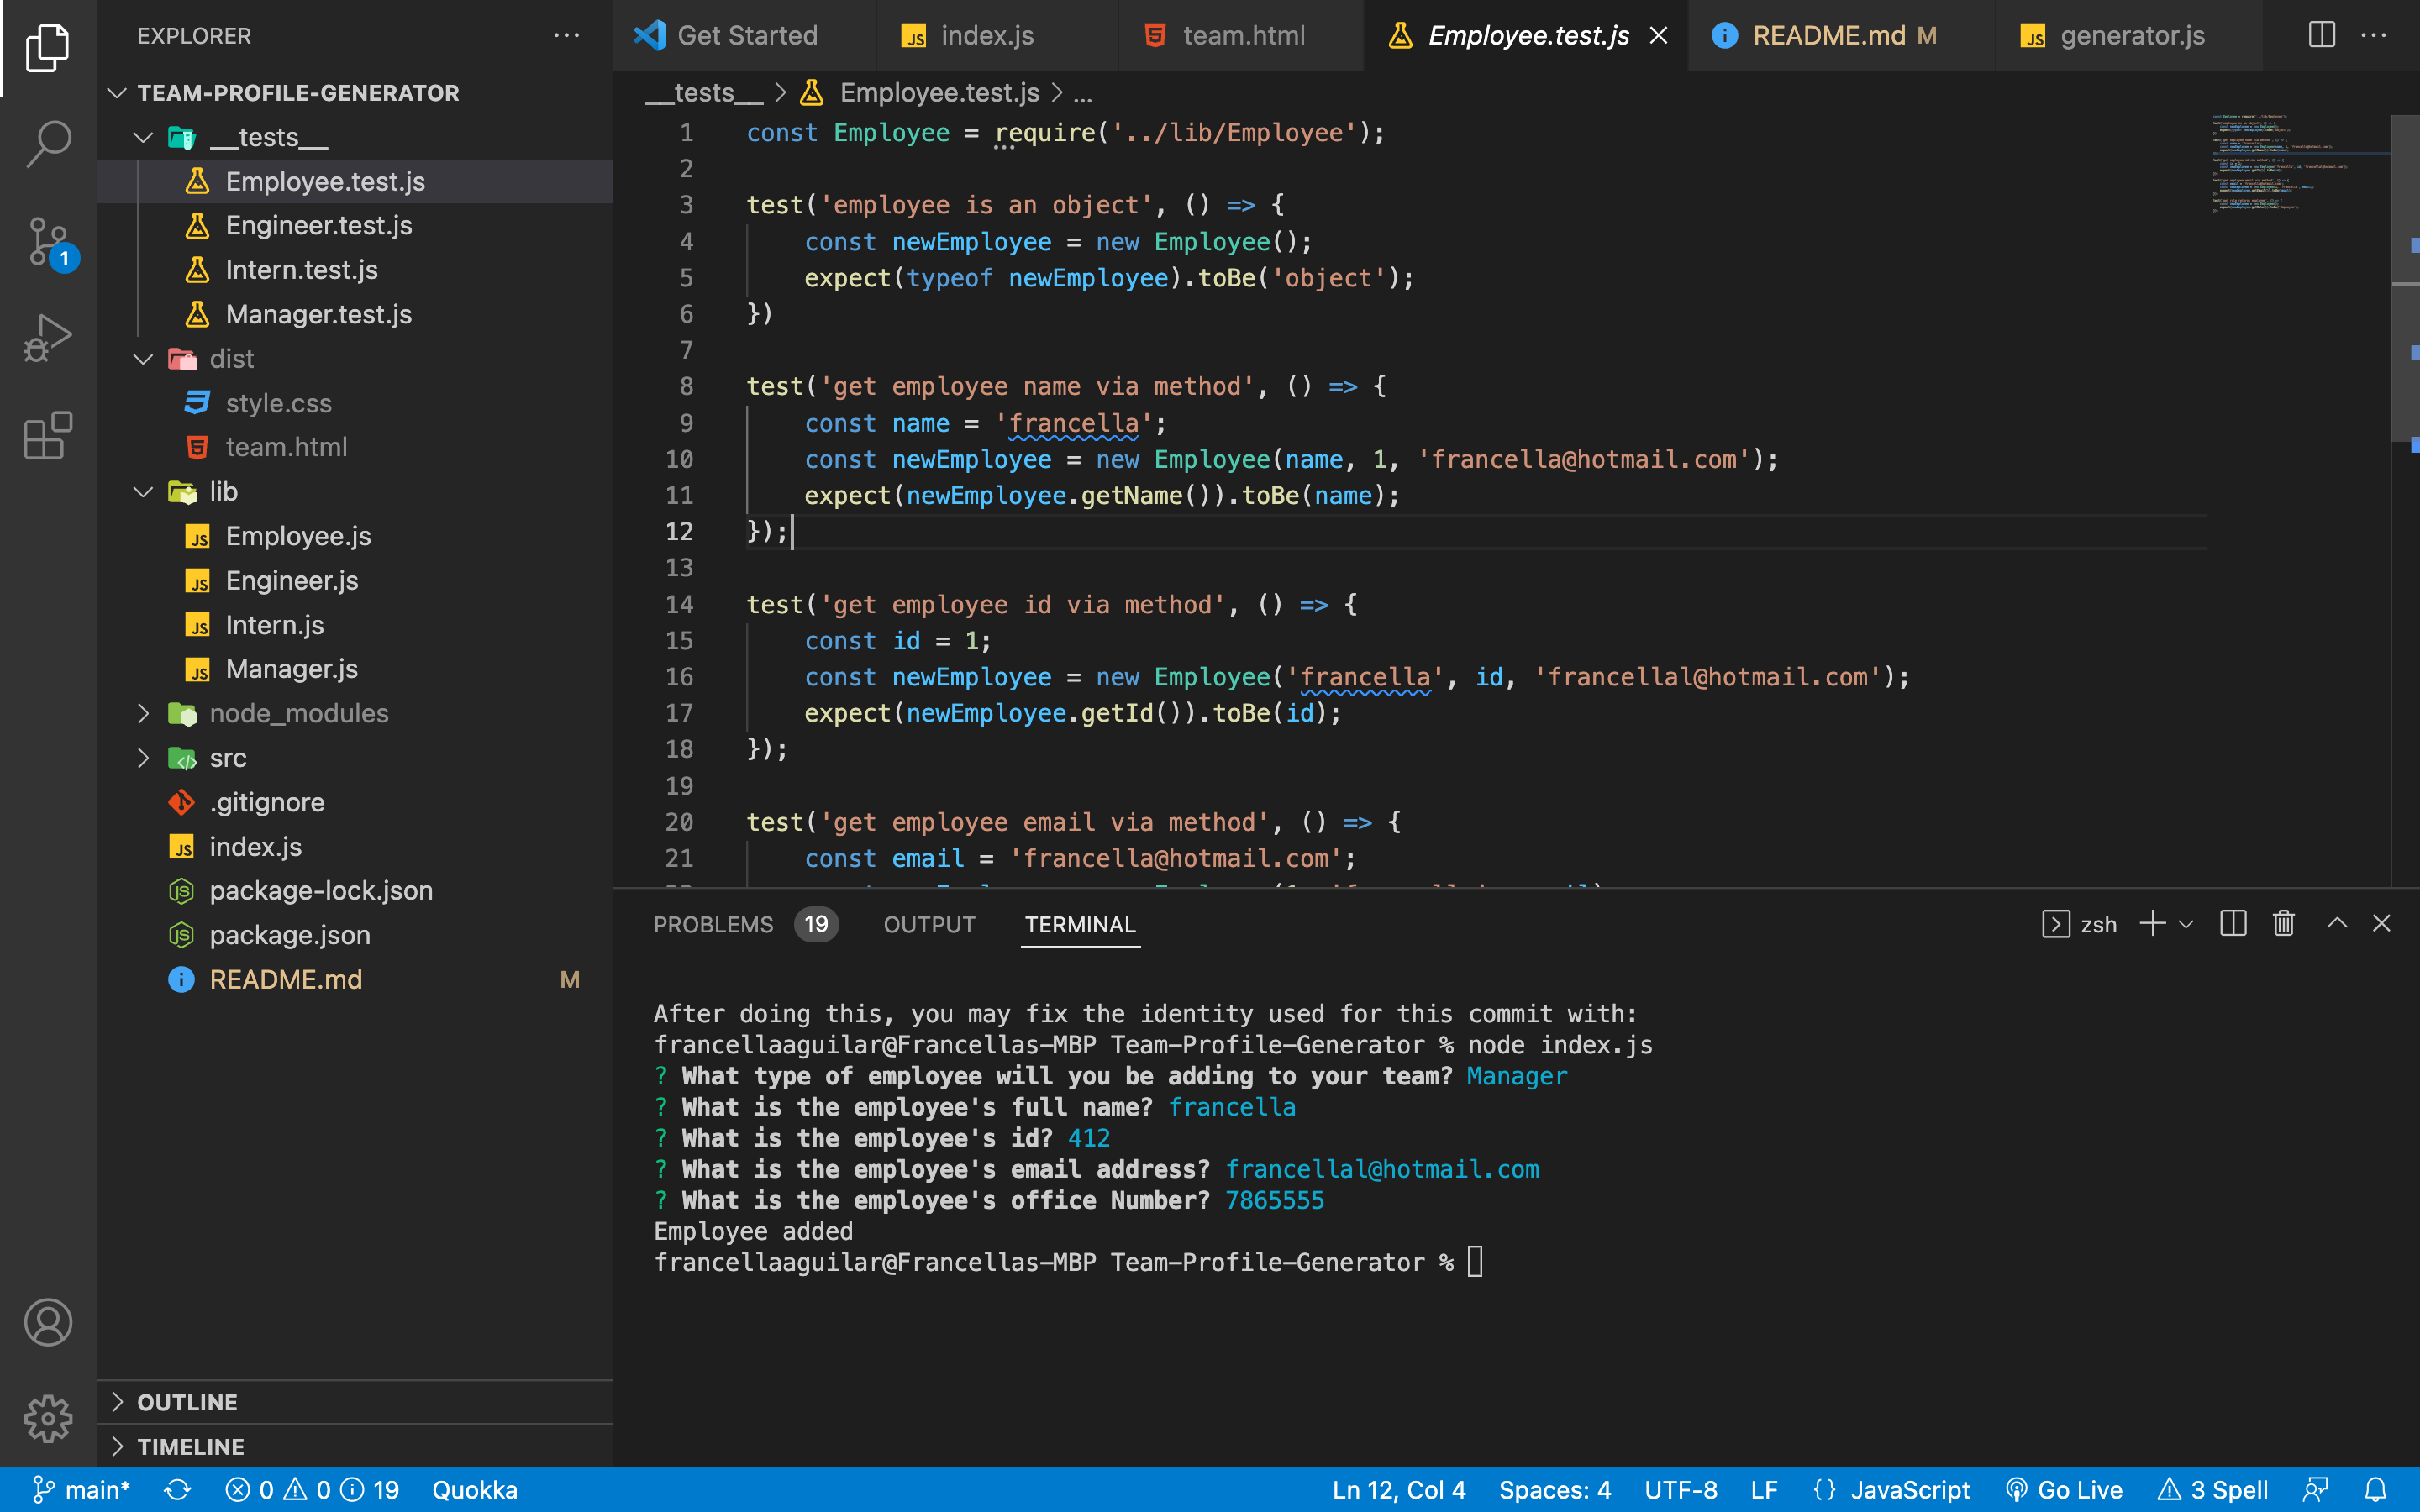Switch to the PROBLEMS panel tab
Image resolution: width=2420 pixels, height=1512 pixels.
pyautogui.click(x=713, y=924)
